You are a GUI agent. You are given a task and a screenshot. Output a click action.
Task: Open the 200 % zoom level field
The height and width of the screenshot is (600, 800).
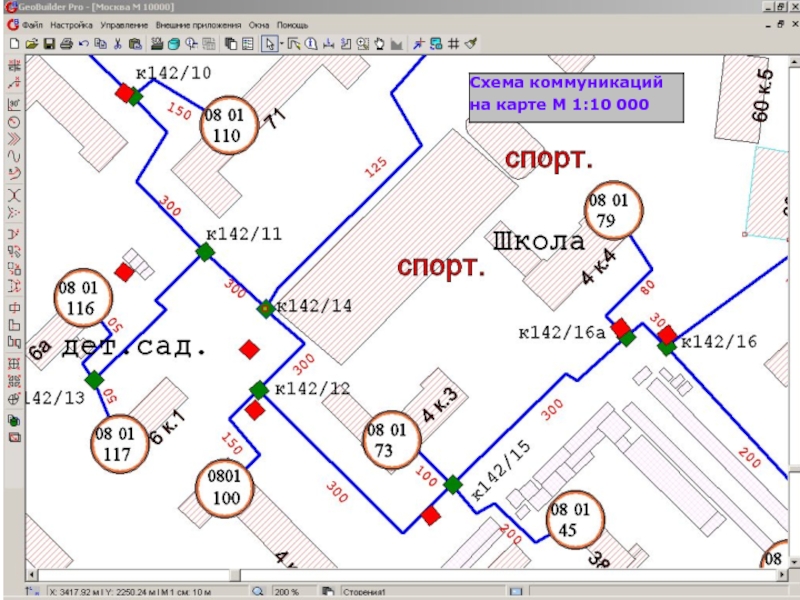[x=290, y=591]
